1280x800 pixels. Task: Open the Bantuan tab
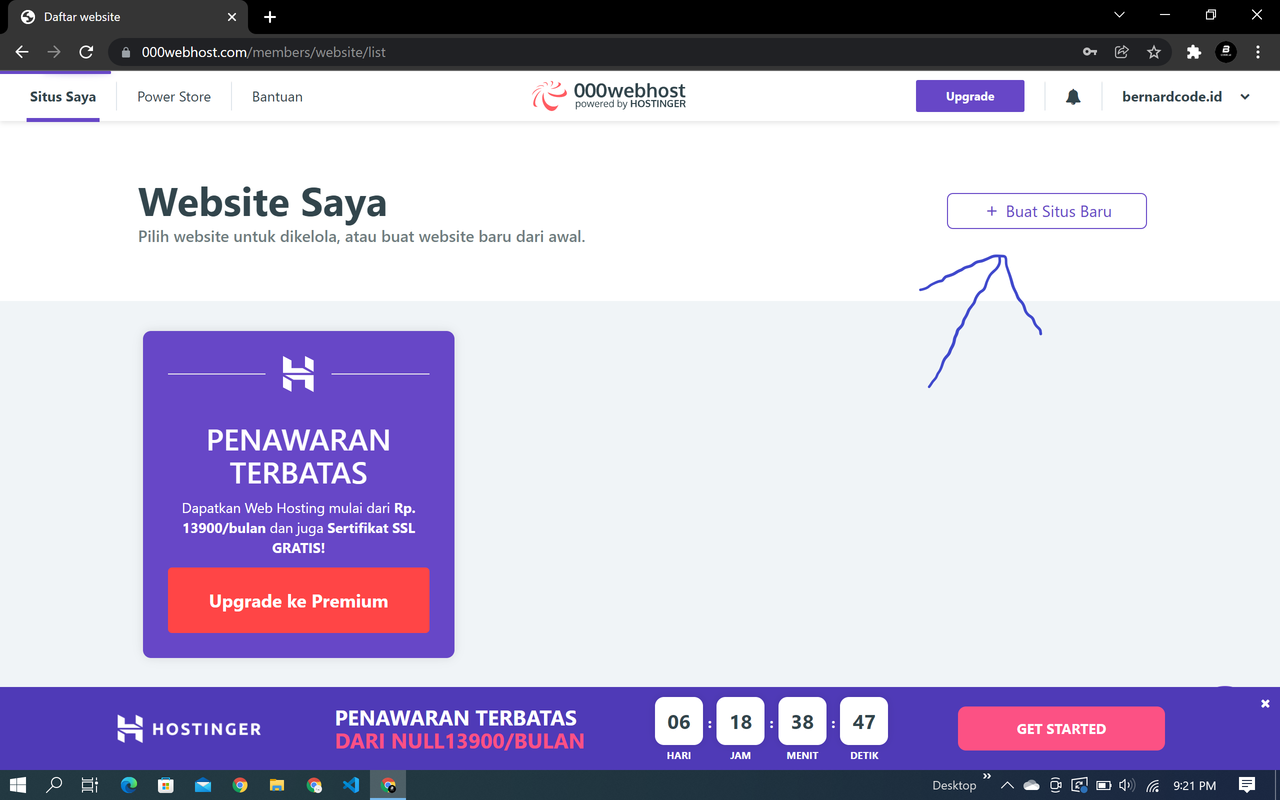pos(277,97)
